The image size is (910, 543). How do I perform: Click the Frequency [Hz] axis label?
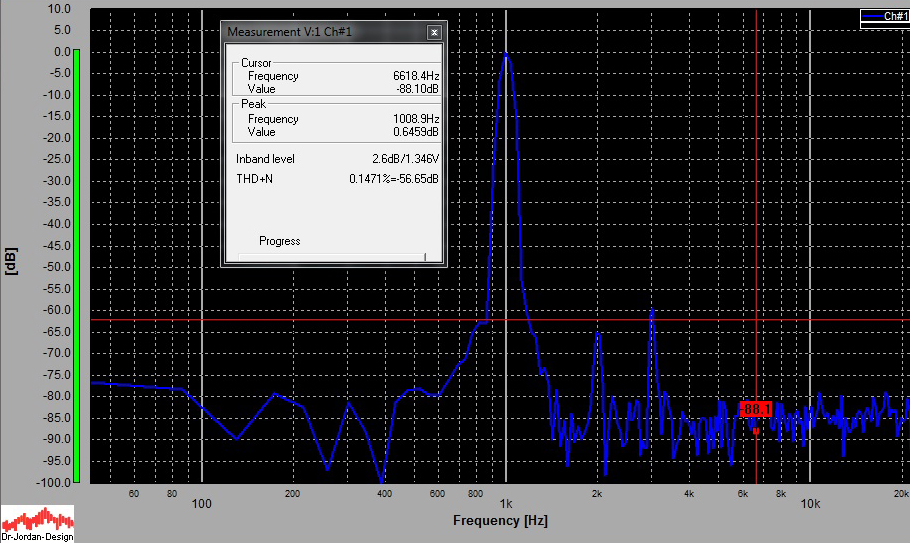[500, 521]
